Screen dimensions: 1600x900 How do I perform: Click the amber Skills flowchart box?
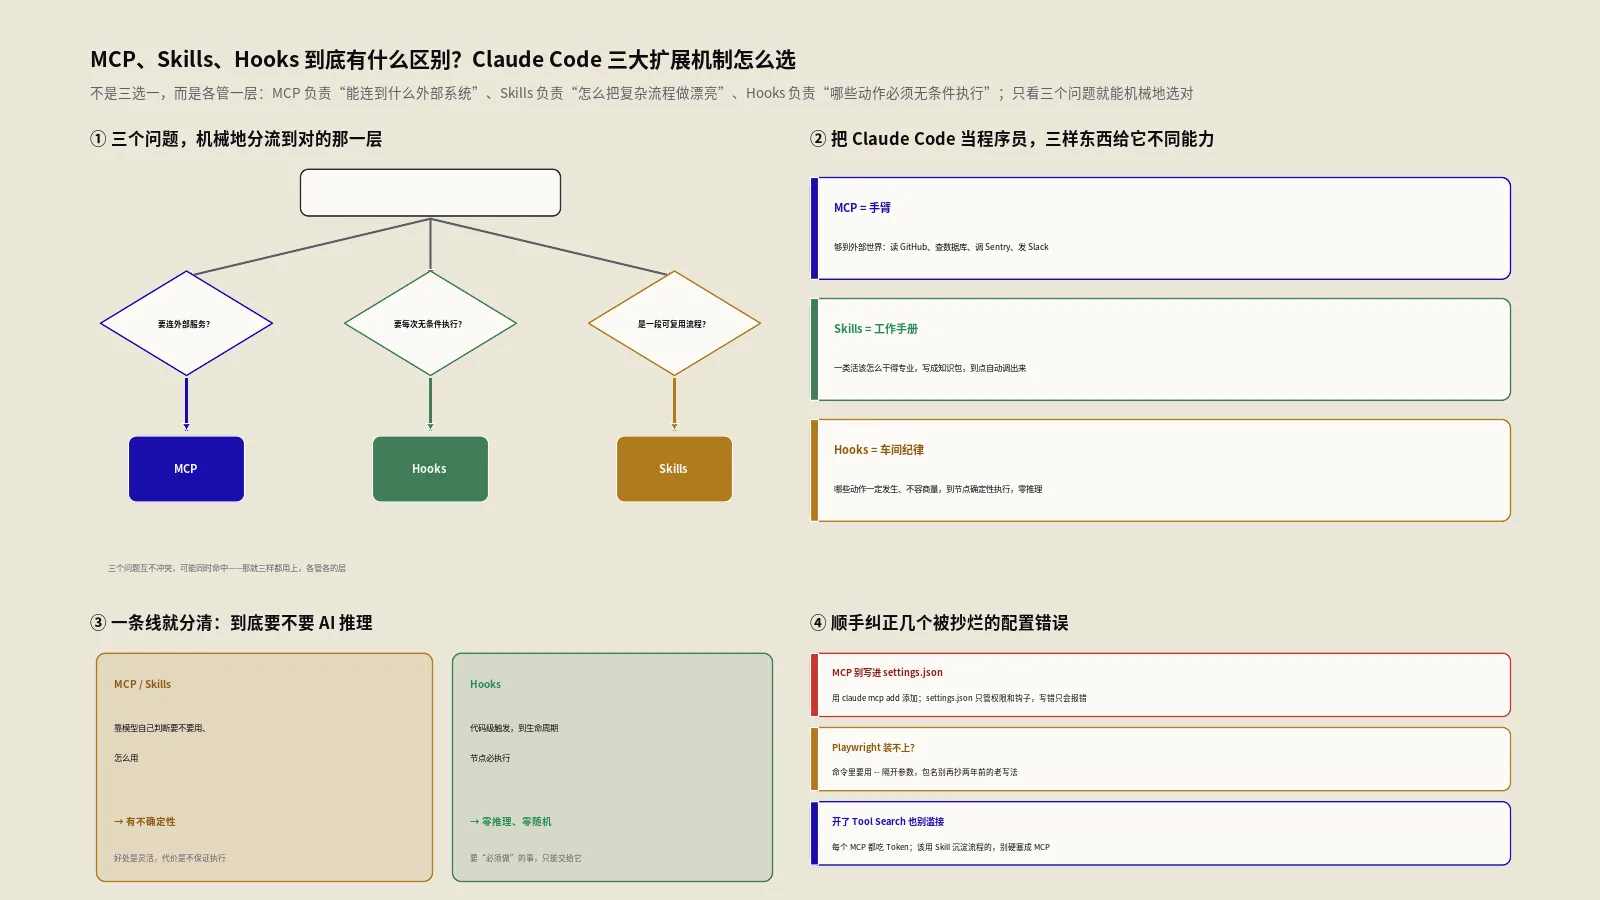(674, 469)
